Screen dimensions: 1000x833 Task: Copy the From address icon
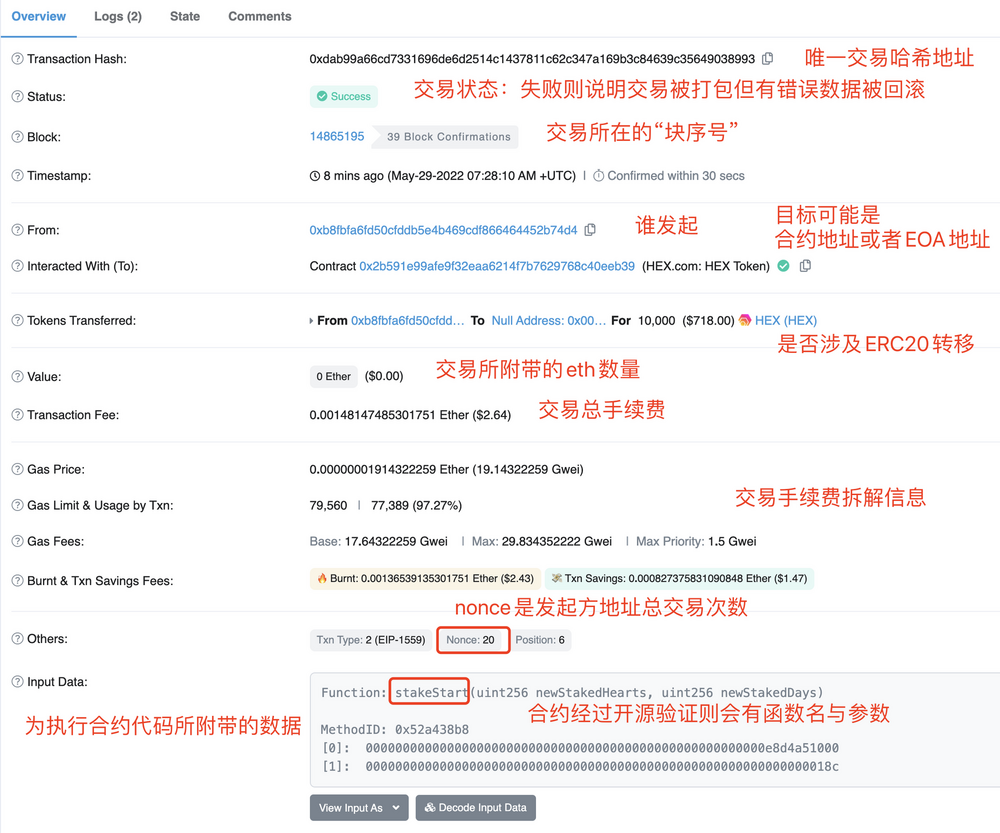click(591, 230)
